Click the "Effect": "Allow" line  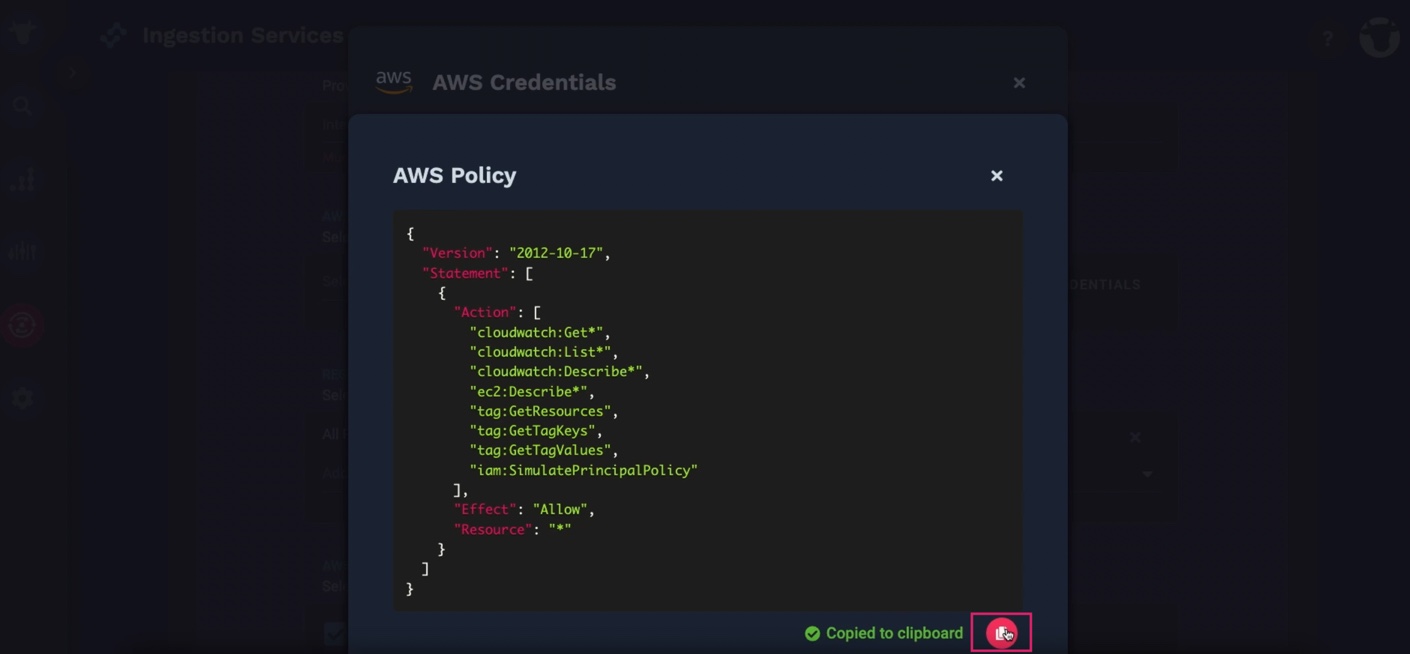click(524, 510)
